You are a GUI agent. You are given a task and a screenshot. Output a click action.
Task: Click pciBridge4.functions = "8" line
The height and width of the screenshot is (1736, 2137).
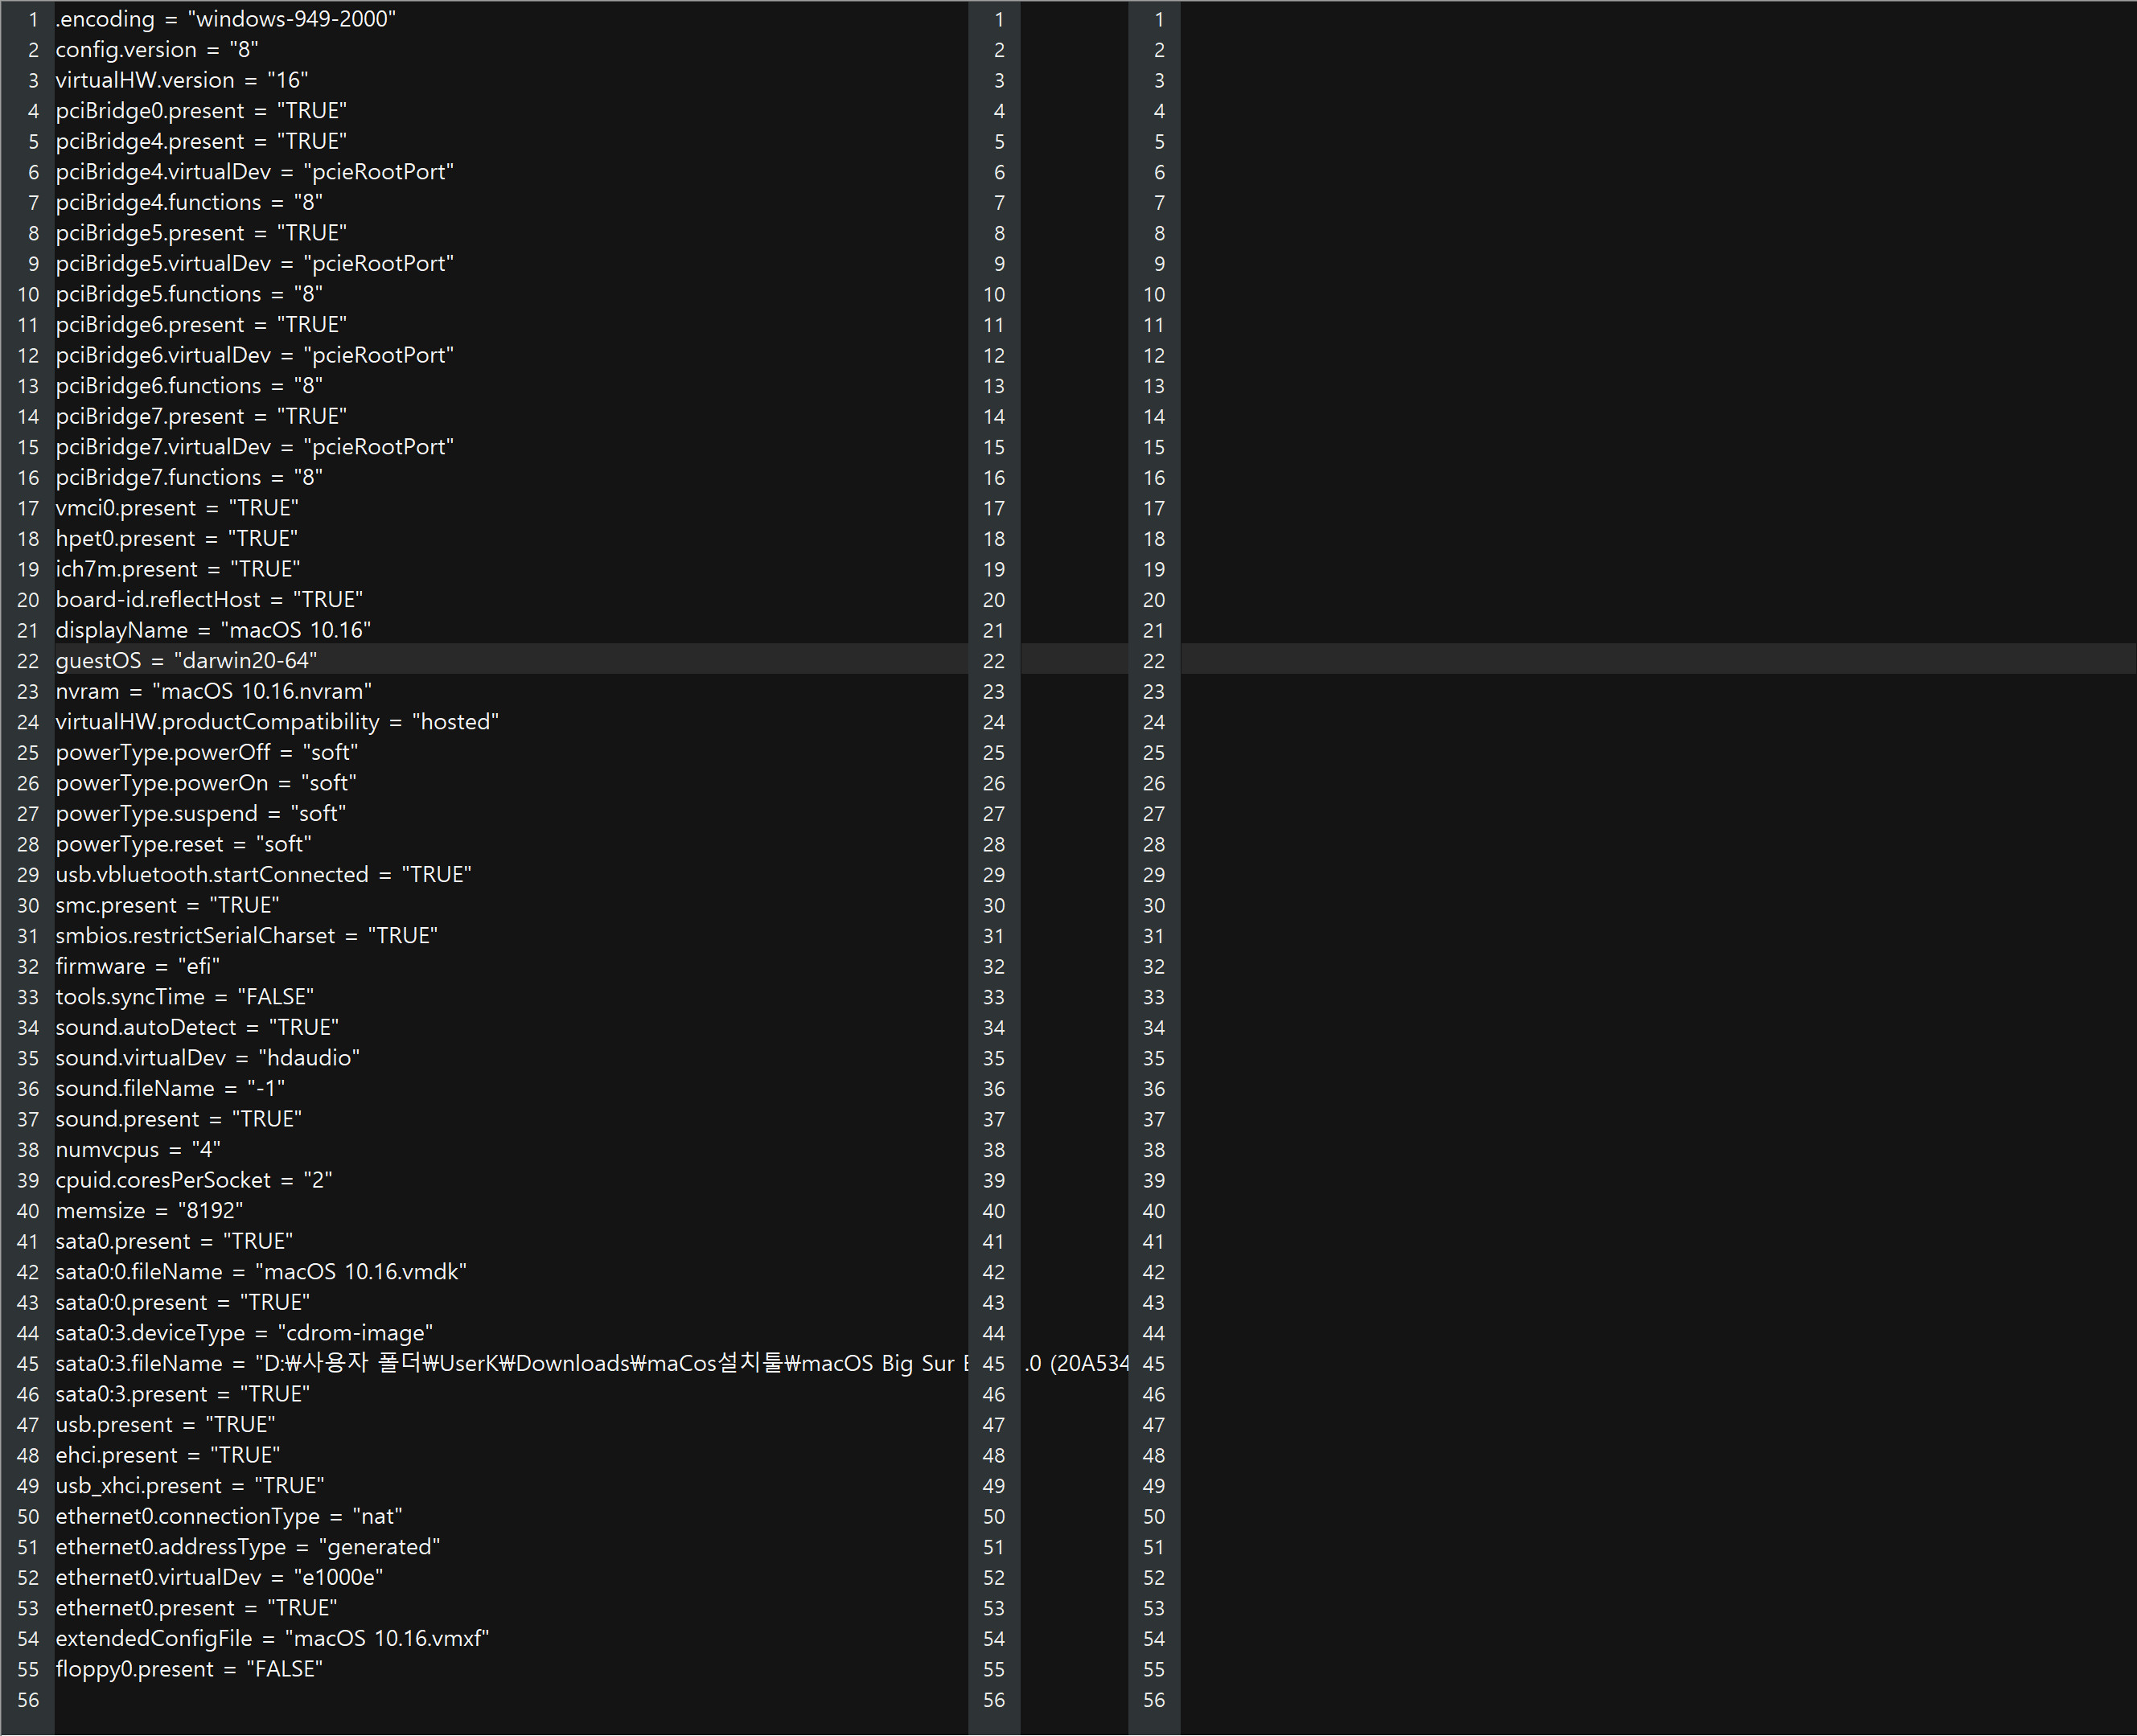tap(189, 203)
